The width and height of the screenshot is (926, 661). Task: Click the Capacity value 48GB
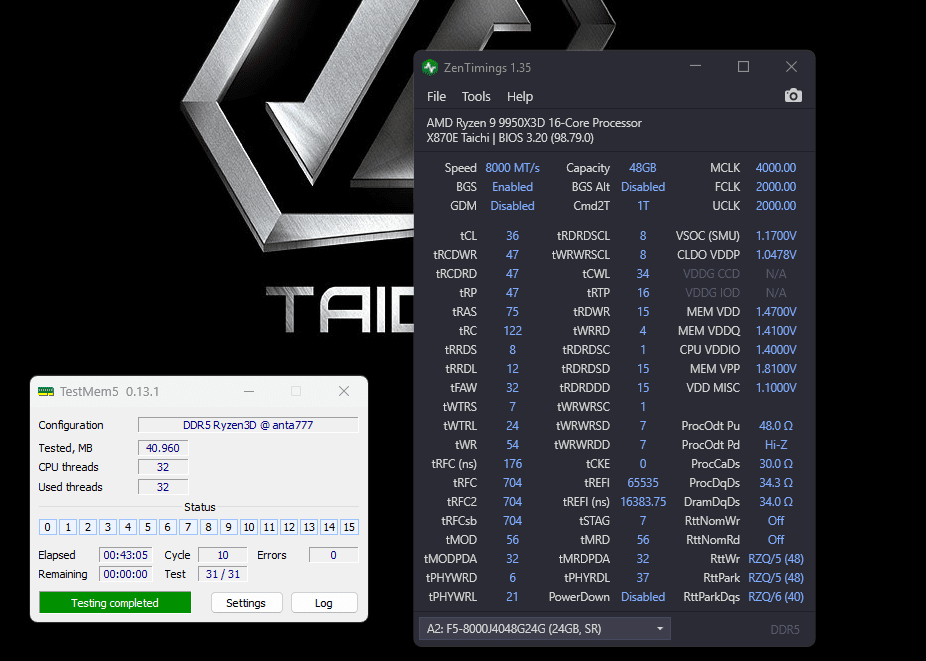(x=643, y=168)
